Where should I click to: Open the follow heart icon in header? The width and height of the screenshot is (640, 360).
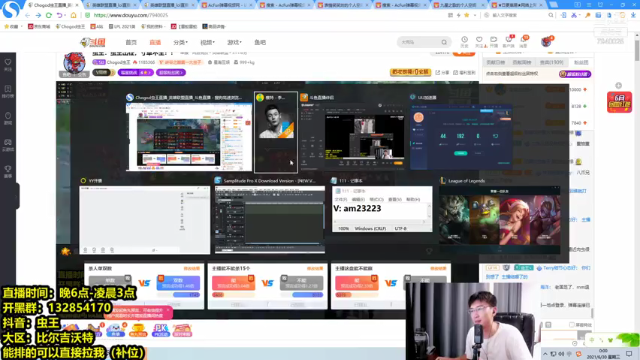(479, 42)
